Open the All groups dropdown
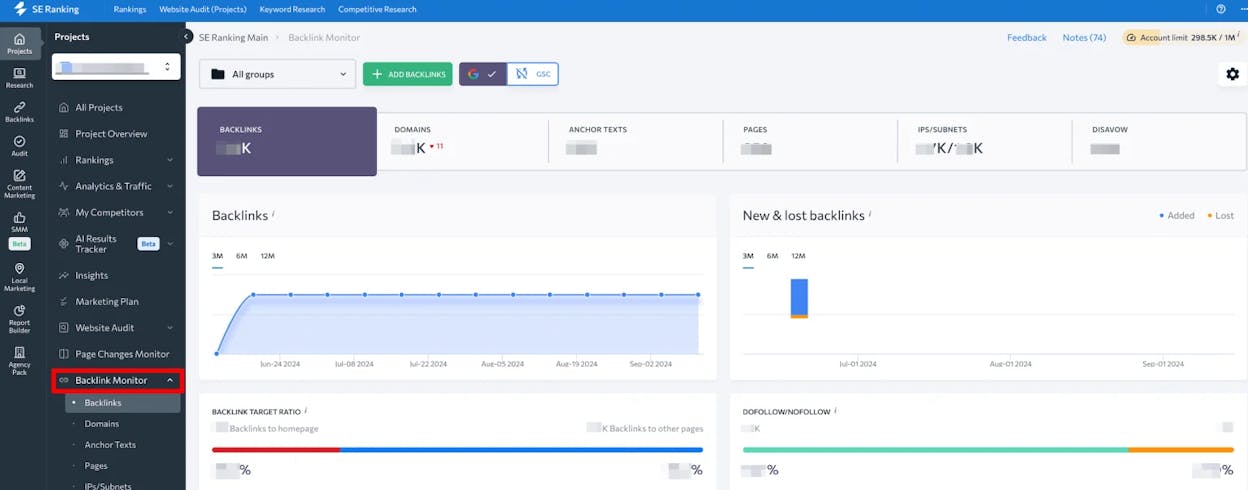The height and width of the screenshot is (490, 1248). 277,74
